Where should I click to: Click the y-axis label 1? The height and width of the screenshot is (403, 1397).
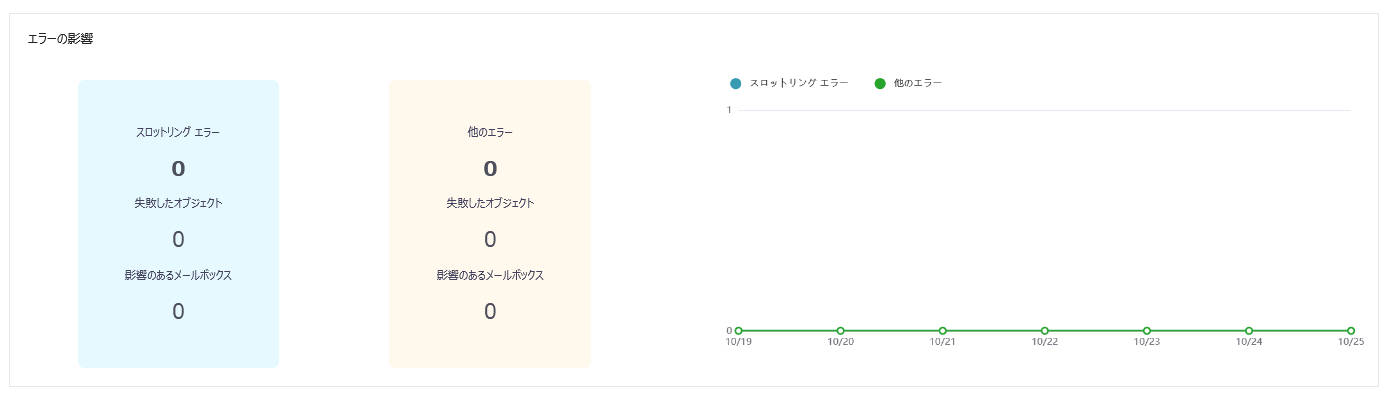[x=729, y=110]
